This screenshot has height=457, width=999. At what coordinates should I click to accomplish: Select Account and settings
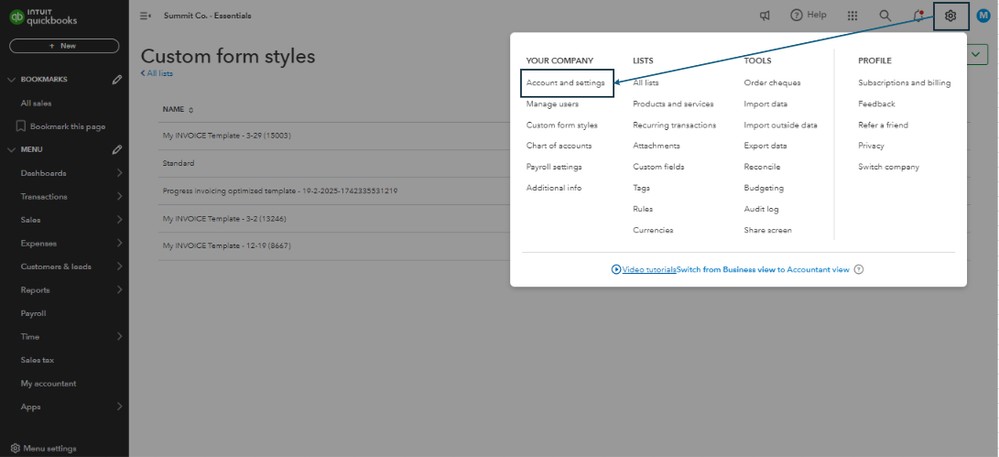(x=565, y=83)
